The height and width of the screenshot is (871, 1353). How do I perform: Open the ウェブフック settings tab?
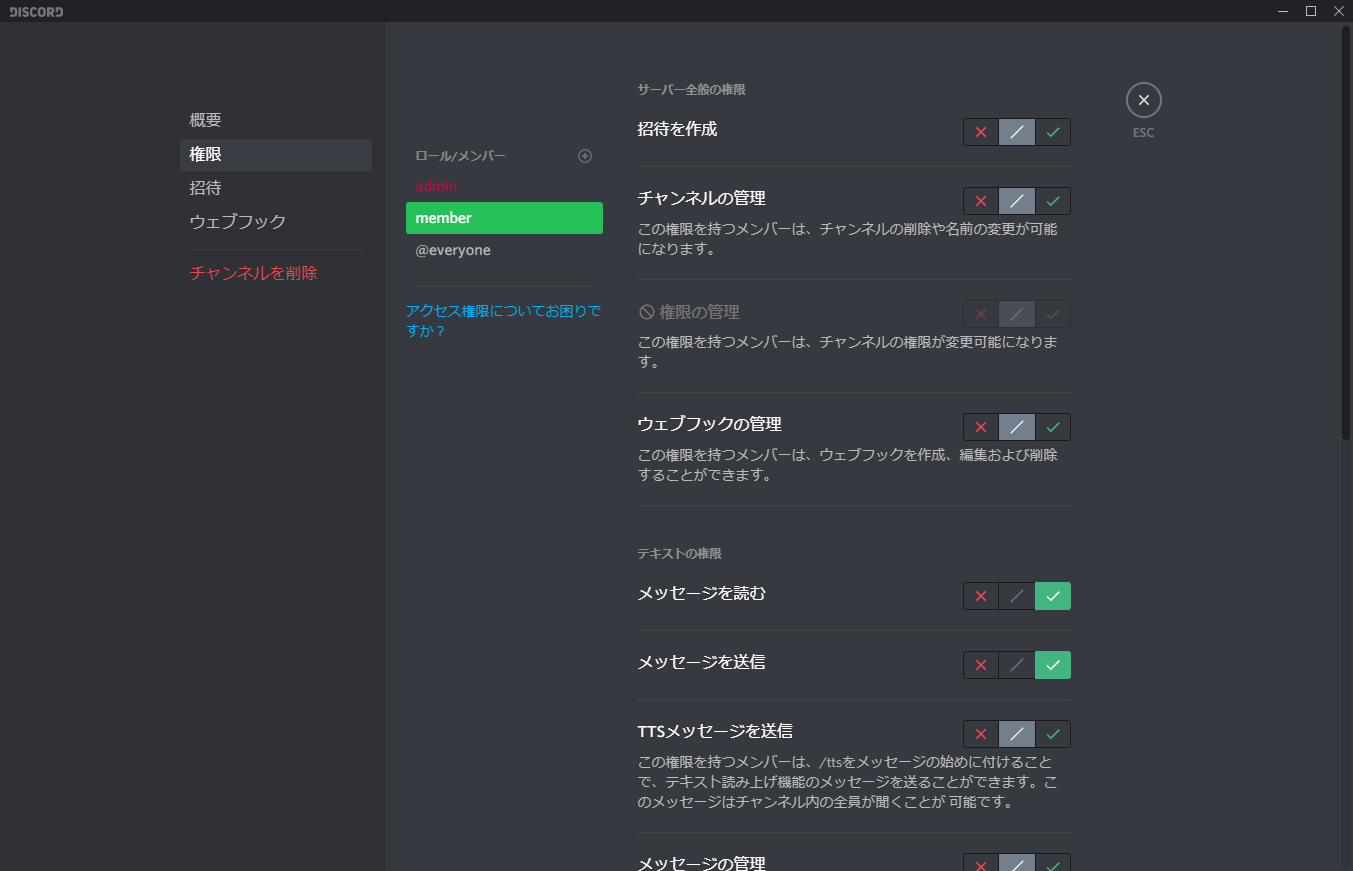276,222
